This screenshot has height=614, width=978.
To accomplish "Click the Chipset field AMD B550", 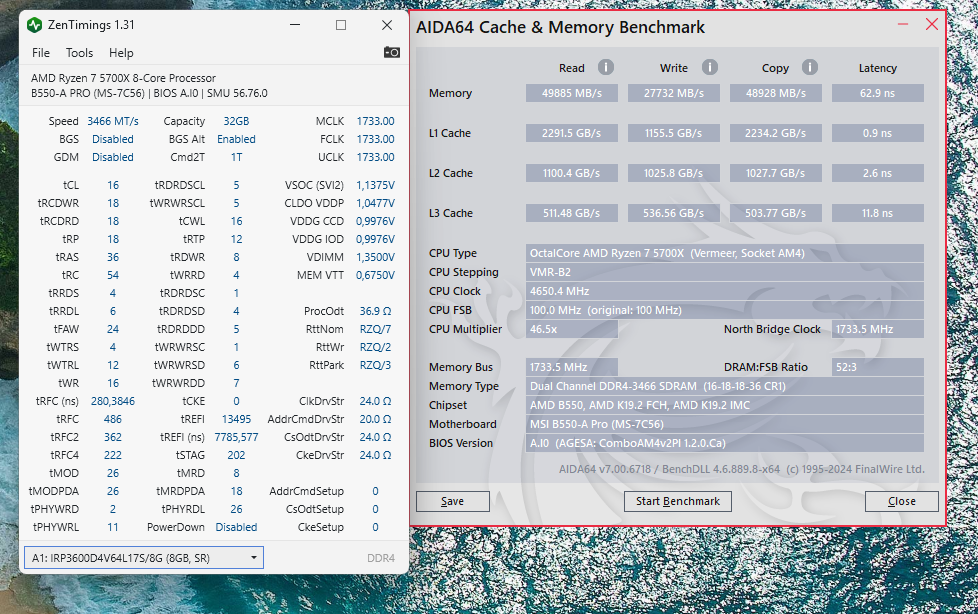I will [725, 405].
